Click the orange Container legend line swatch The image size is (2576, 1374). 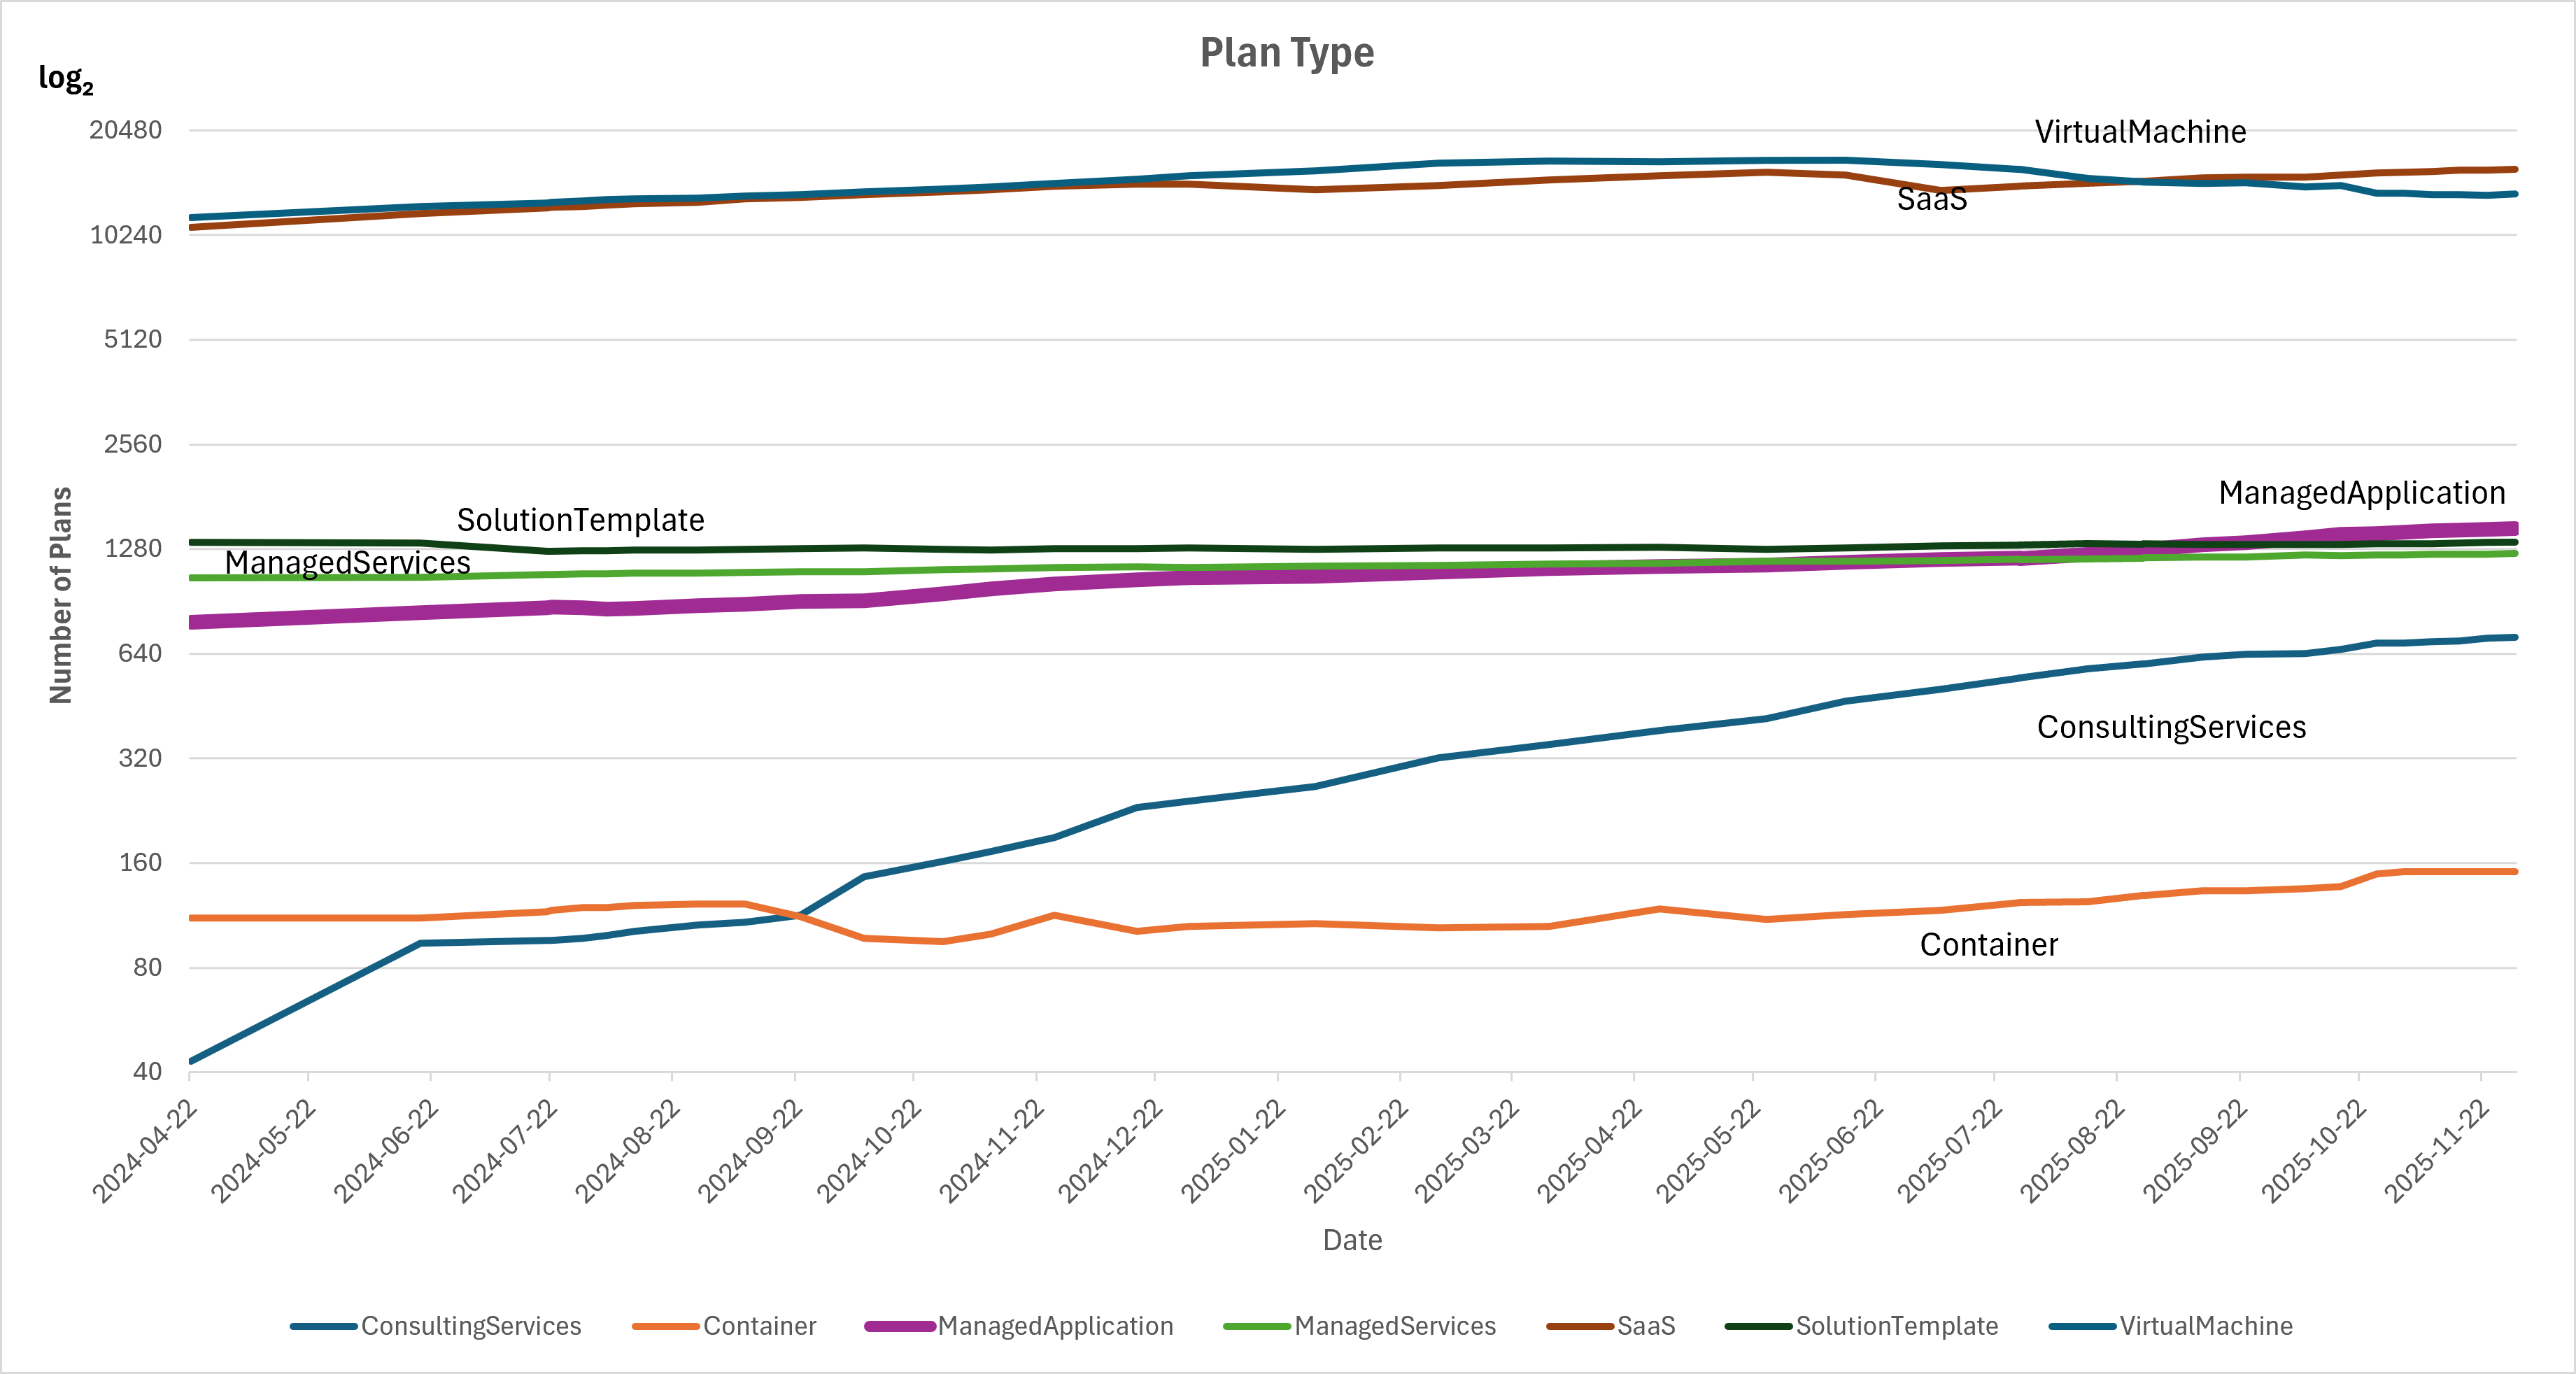[665, 1326]
